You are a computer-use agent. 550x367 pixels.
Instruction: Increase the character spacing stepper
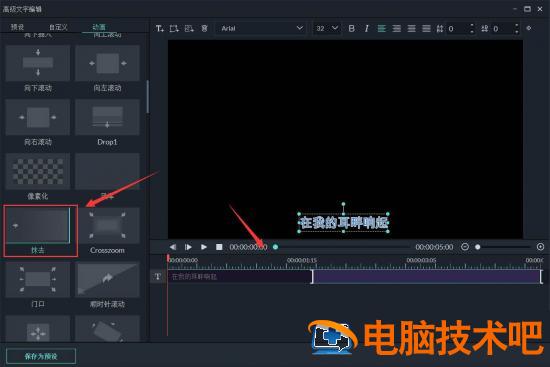[472, 26]
